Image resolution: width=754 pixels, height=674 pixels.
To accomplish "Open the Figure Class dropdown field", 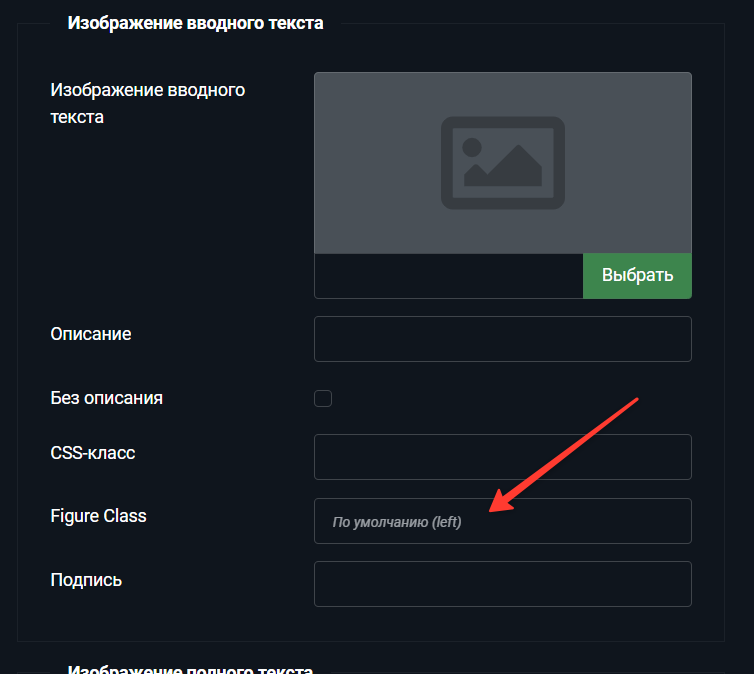I will coord(503,521).
